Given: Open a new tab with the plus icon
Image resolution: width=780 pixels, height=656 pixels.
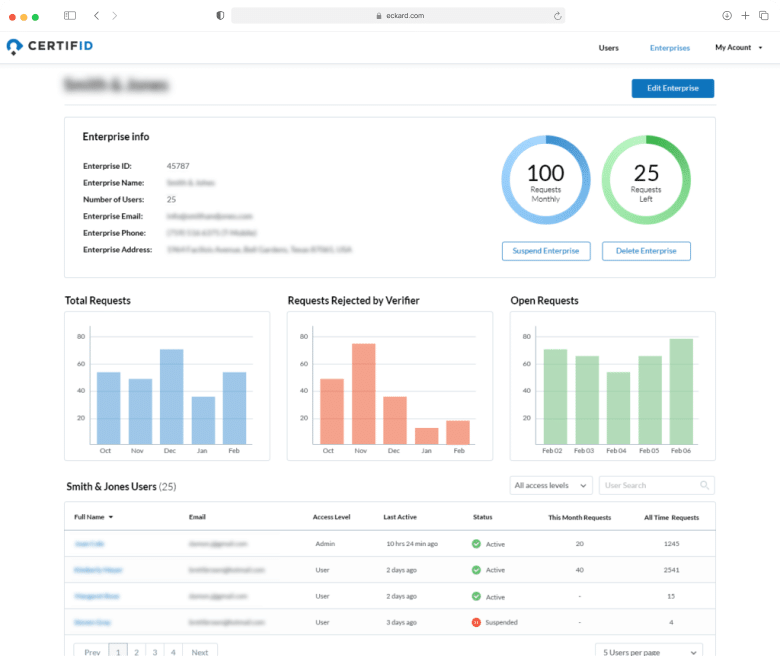Looking at the screenshot, I should click(745, 16).
